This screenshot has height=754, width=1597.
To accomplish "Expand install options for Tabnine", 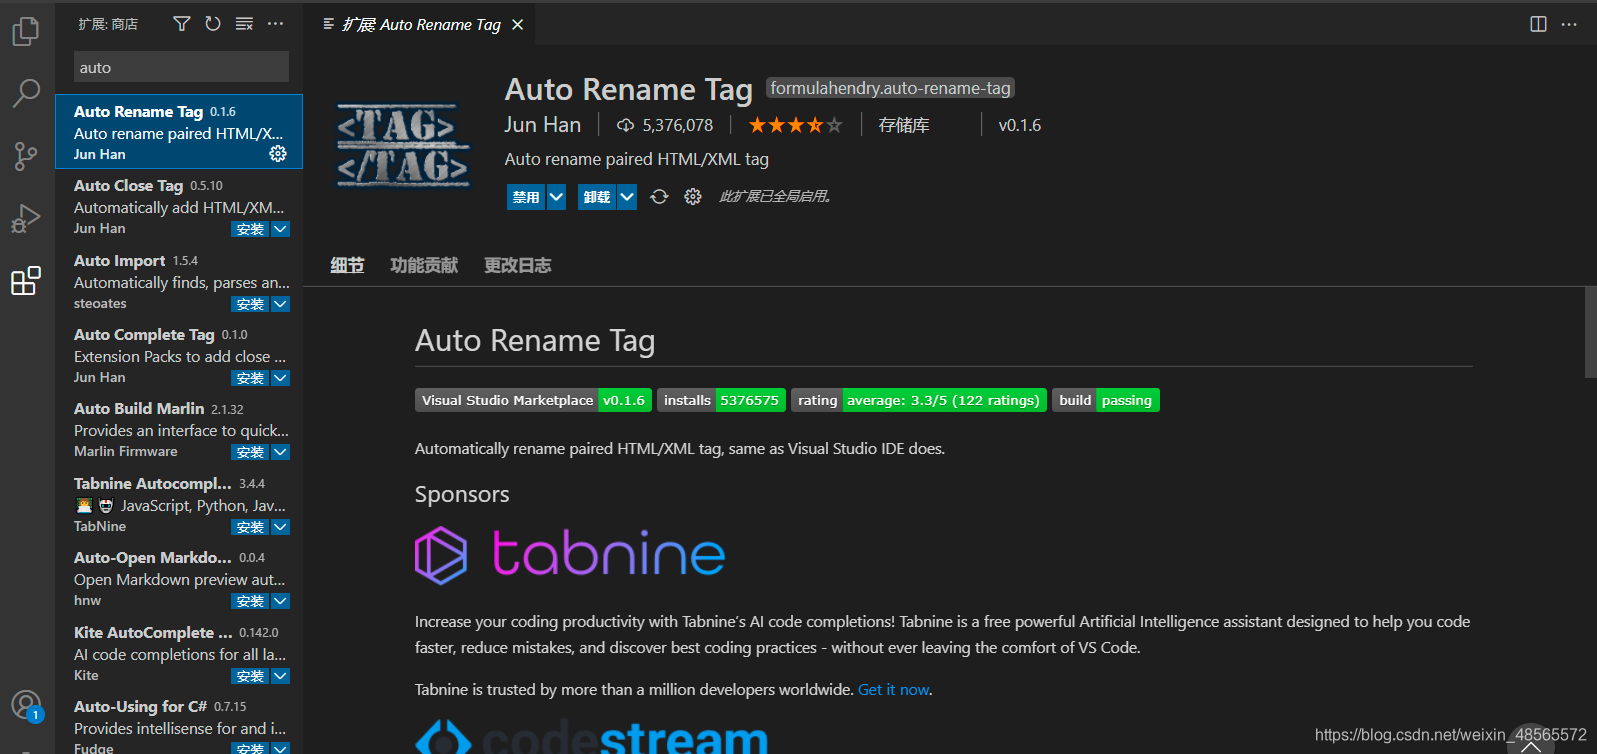I will [x=280, y=527].
